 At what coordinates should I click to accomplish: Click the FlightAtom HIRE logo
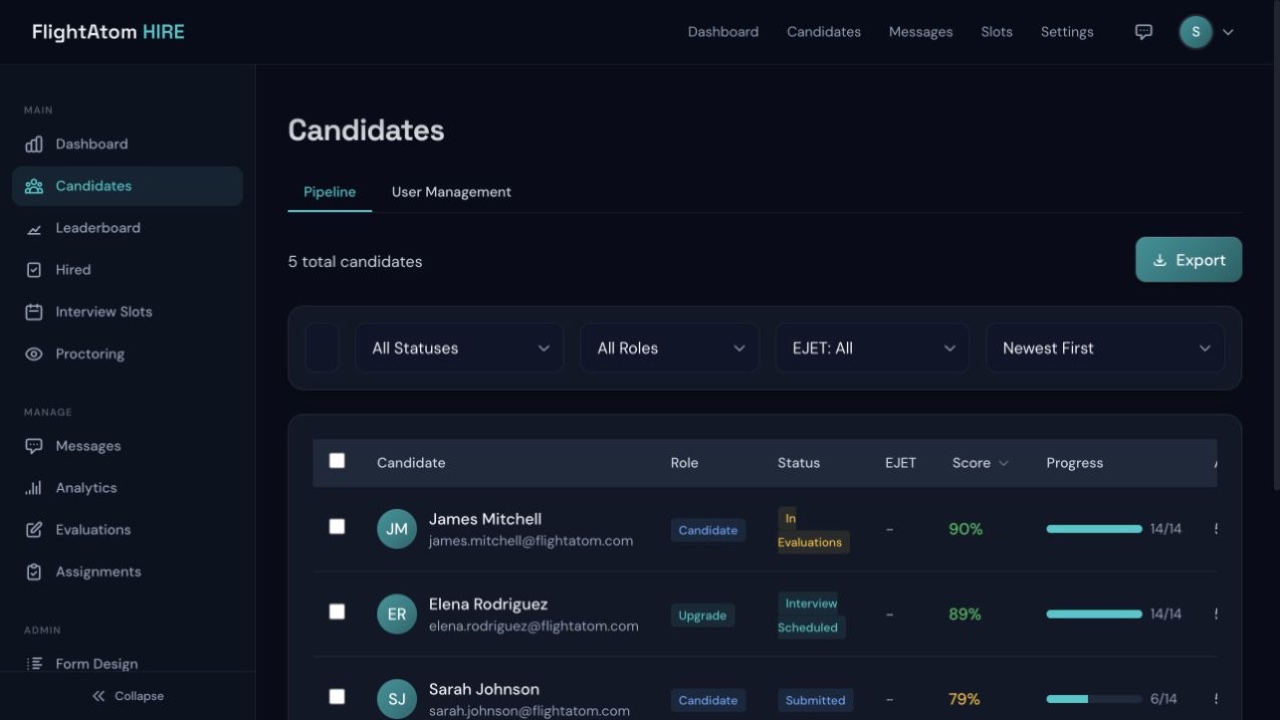click(x=108, y=32)
